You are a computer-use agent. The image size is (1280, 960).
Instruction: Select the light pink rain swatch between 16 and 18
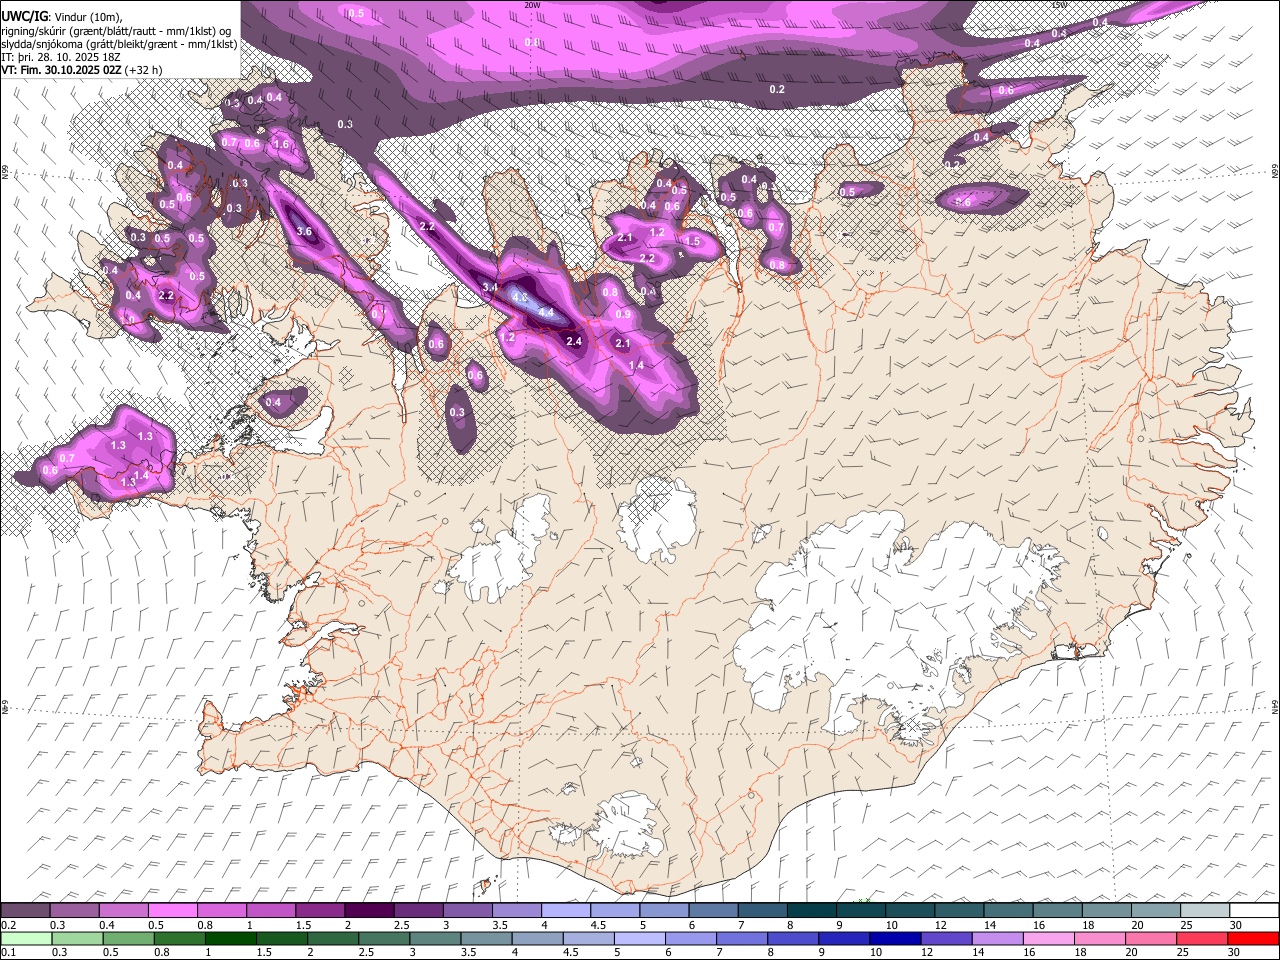point(1050,938)
